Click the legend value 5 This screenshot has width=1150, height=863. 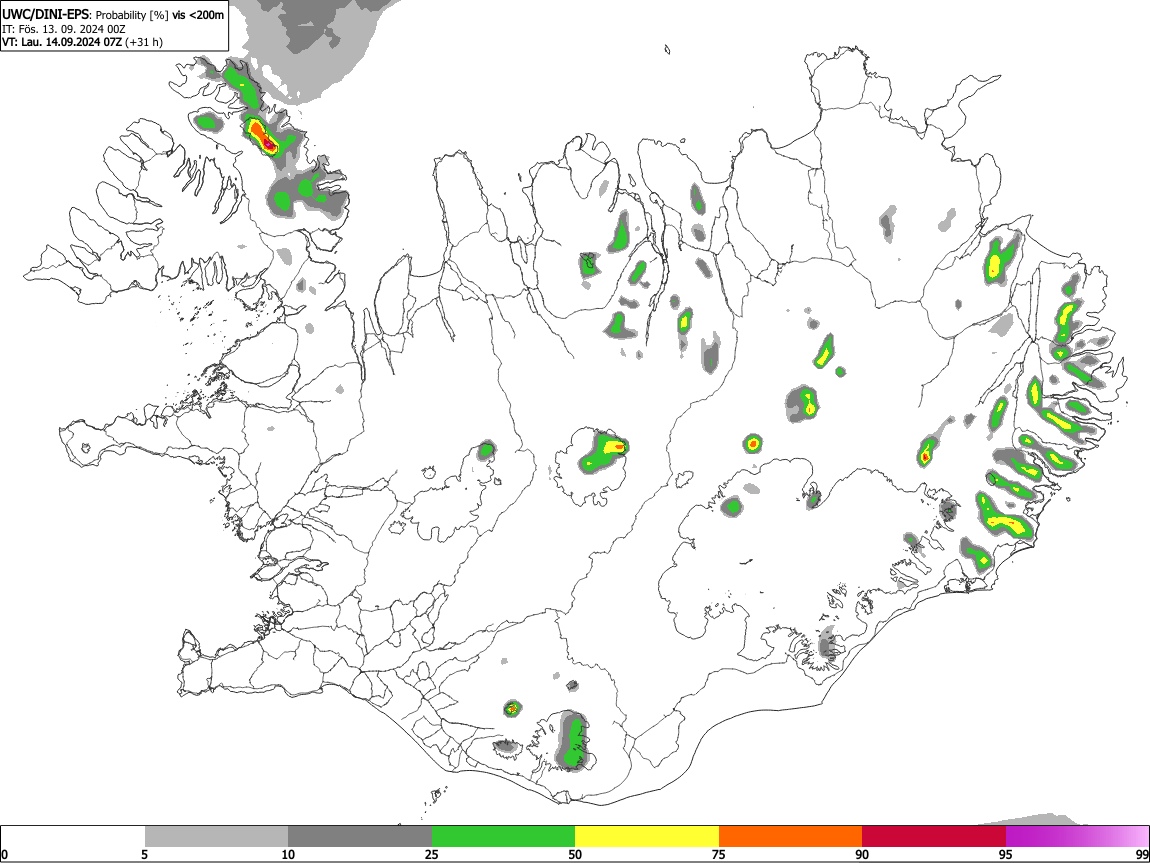point(144,854)
